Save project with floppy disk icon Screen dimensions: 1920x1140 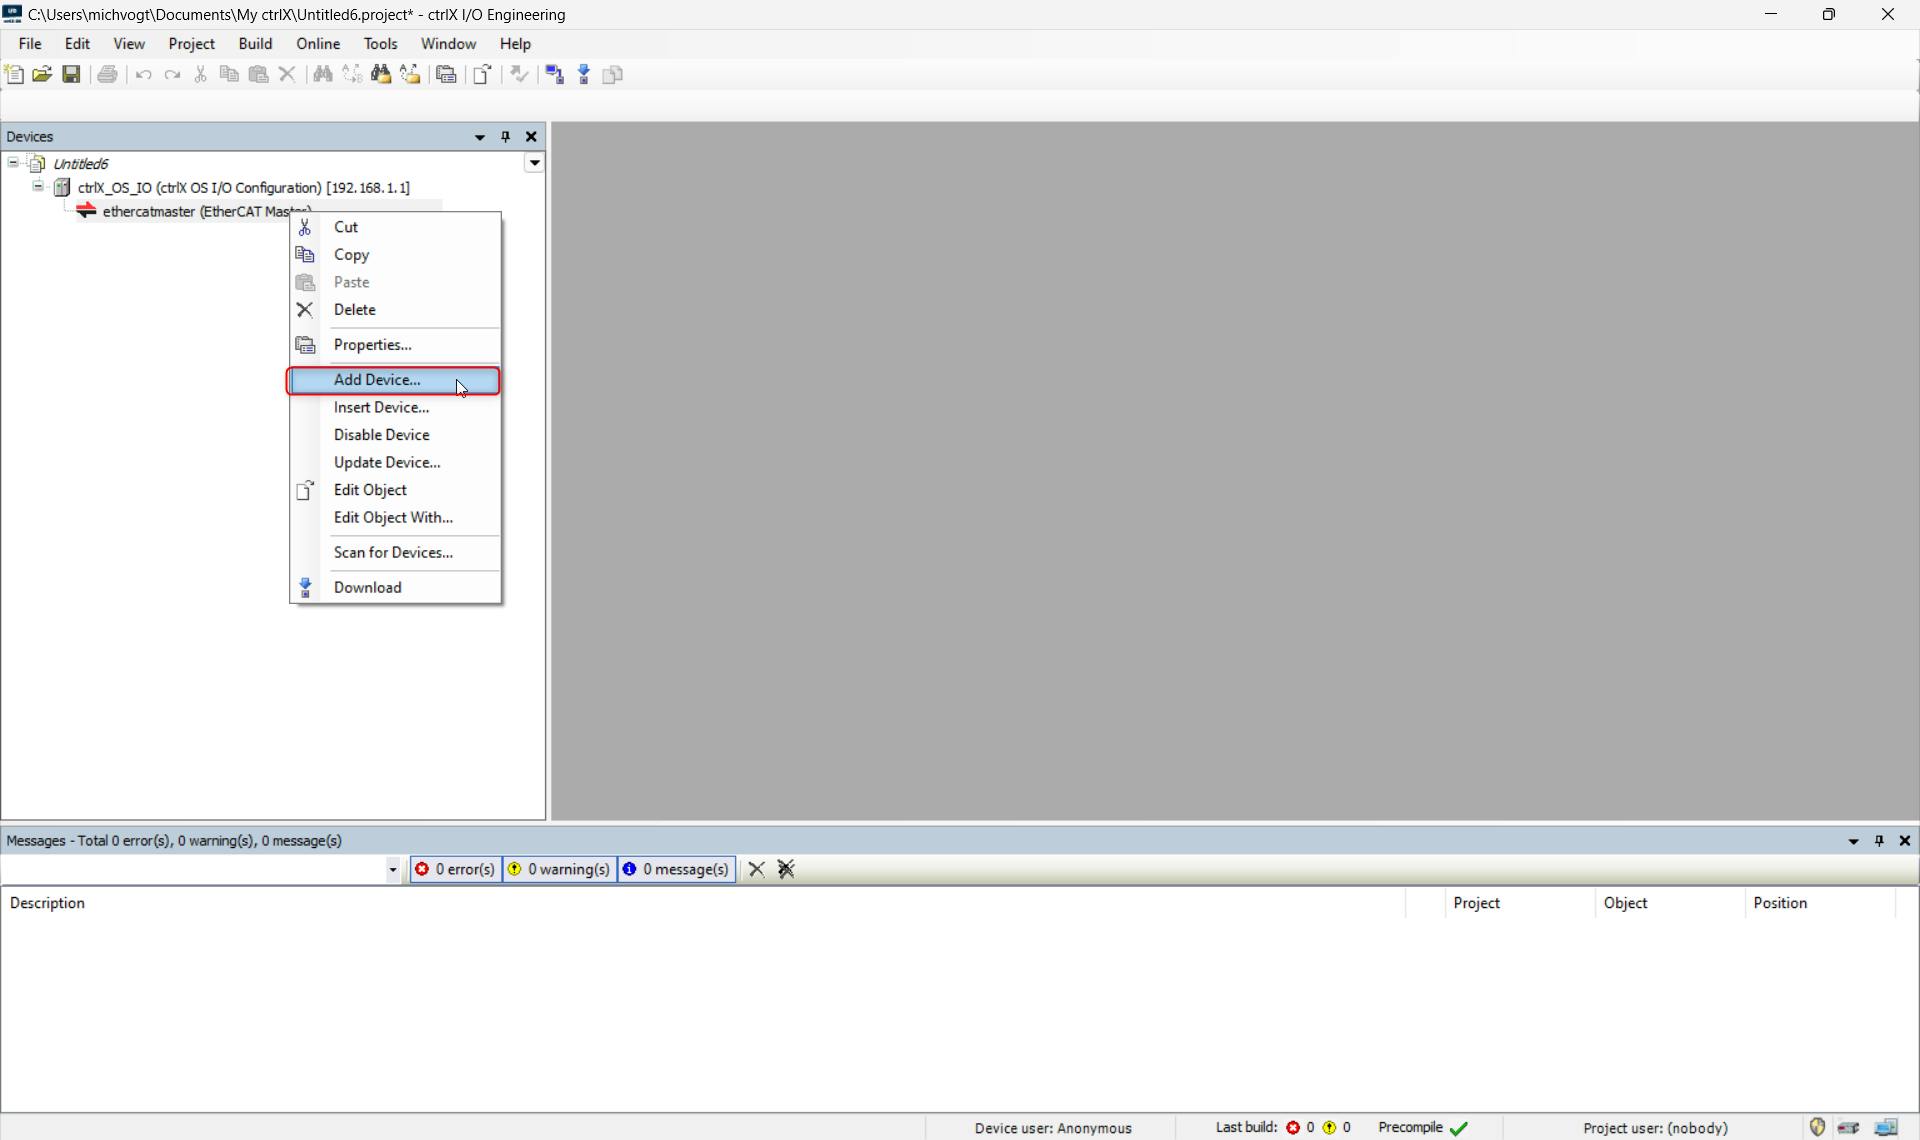(71, 75)
